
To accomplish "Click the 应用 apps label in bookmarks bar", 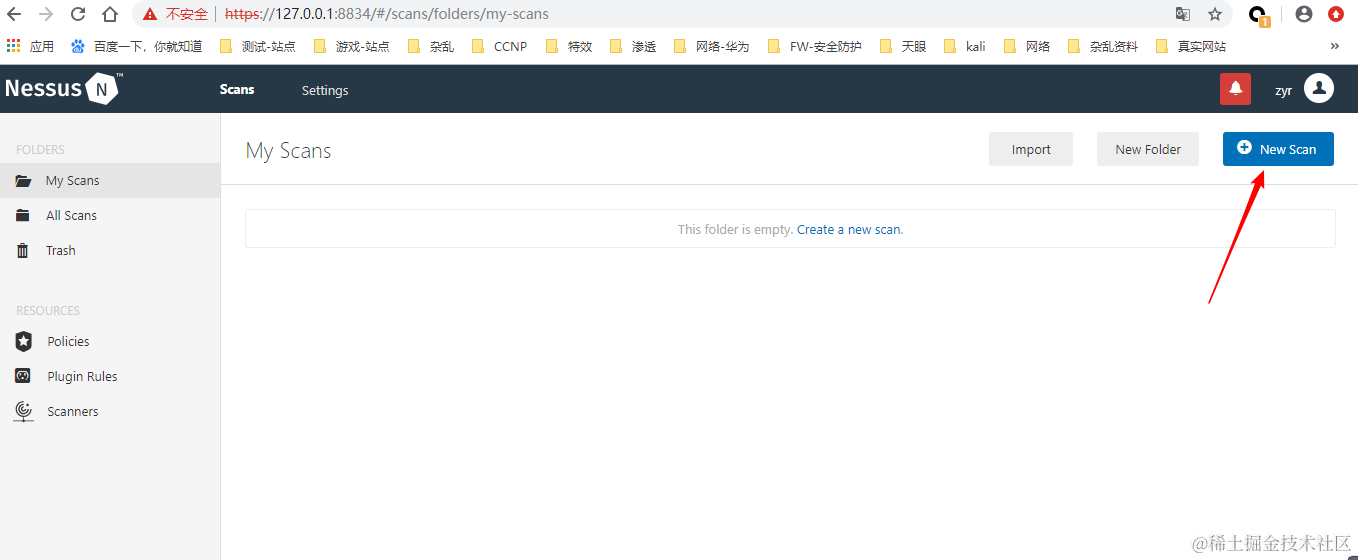I will [x=42, y=46].
